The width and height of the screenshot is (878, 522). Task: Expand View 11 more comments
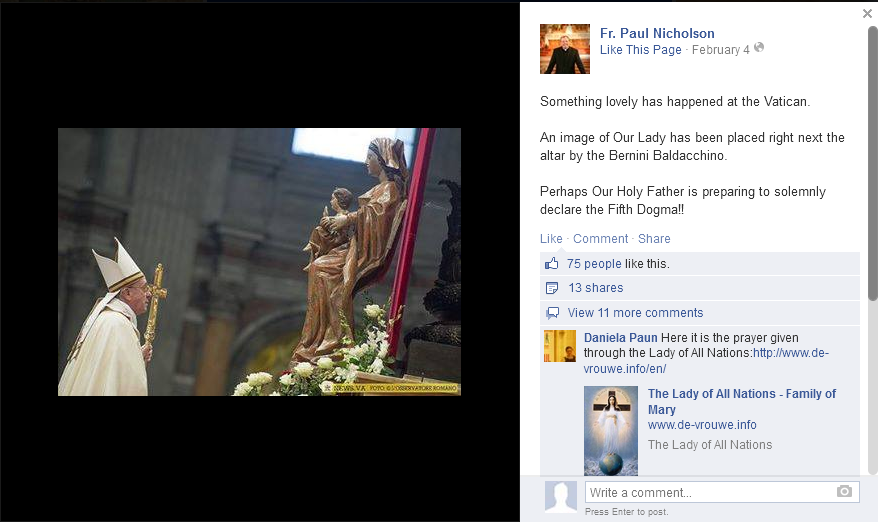635,313
